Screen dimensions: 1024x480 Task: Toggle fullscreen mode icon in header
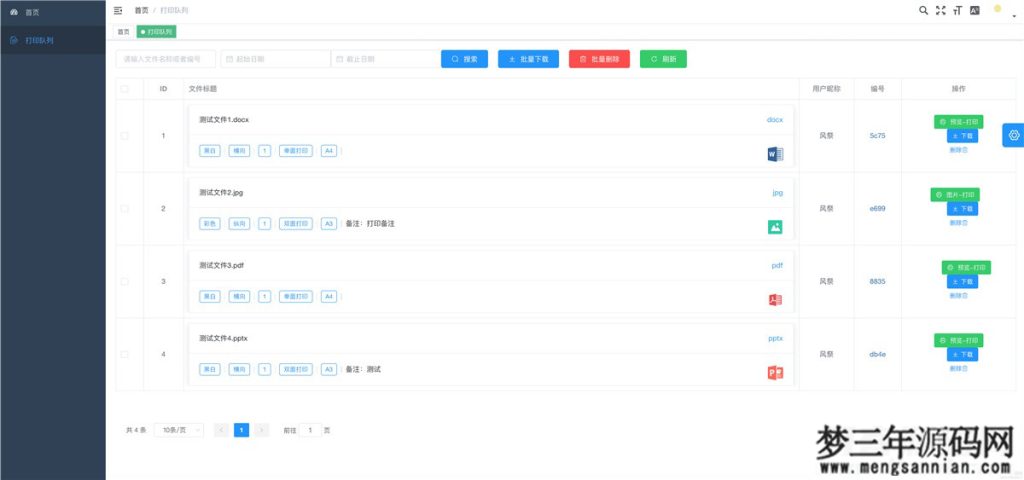(940, 10)
